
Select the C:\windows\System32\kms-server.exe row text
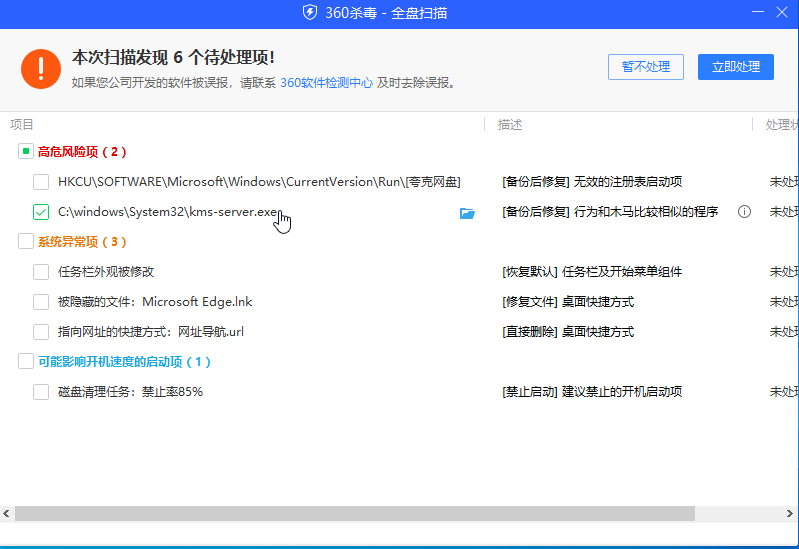(x=168, y=212)
